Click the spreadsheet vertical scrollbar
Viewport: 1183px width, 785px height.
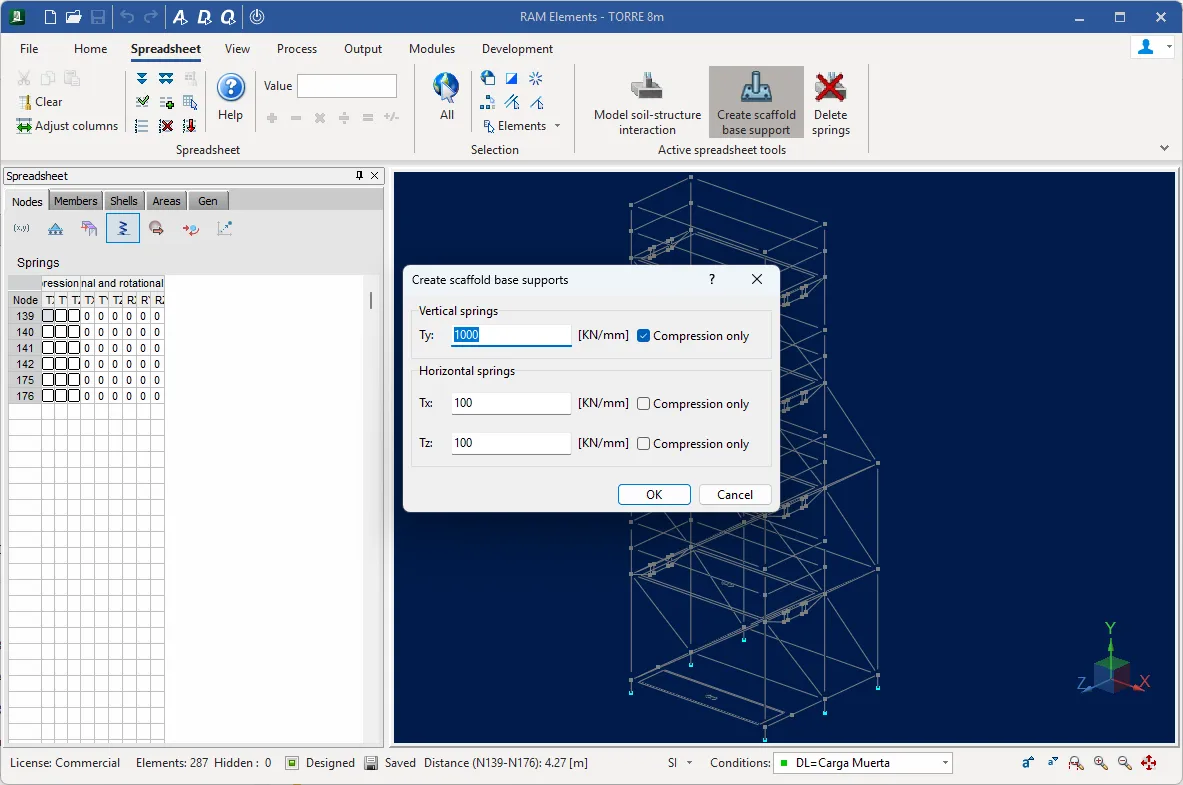point(371,301)
